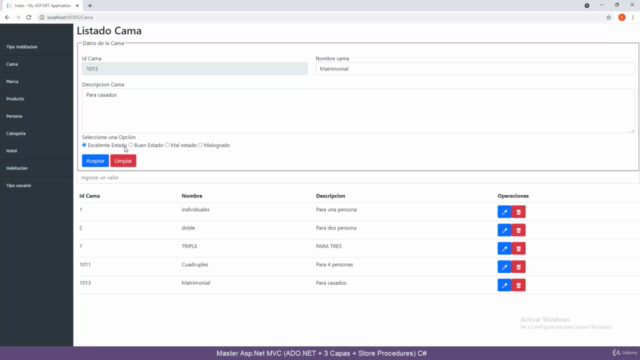View site information icon in address bar
Image resolution: width=640 pixels, height=360 pixels.
pyautogui.click(x=42, y=17)
